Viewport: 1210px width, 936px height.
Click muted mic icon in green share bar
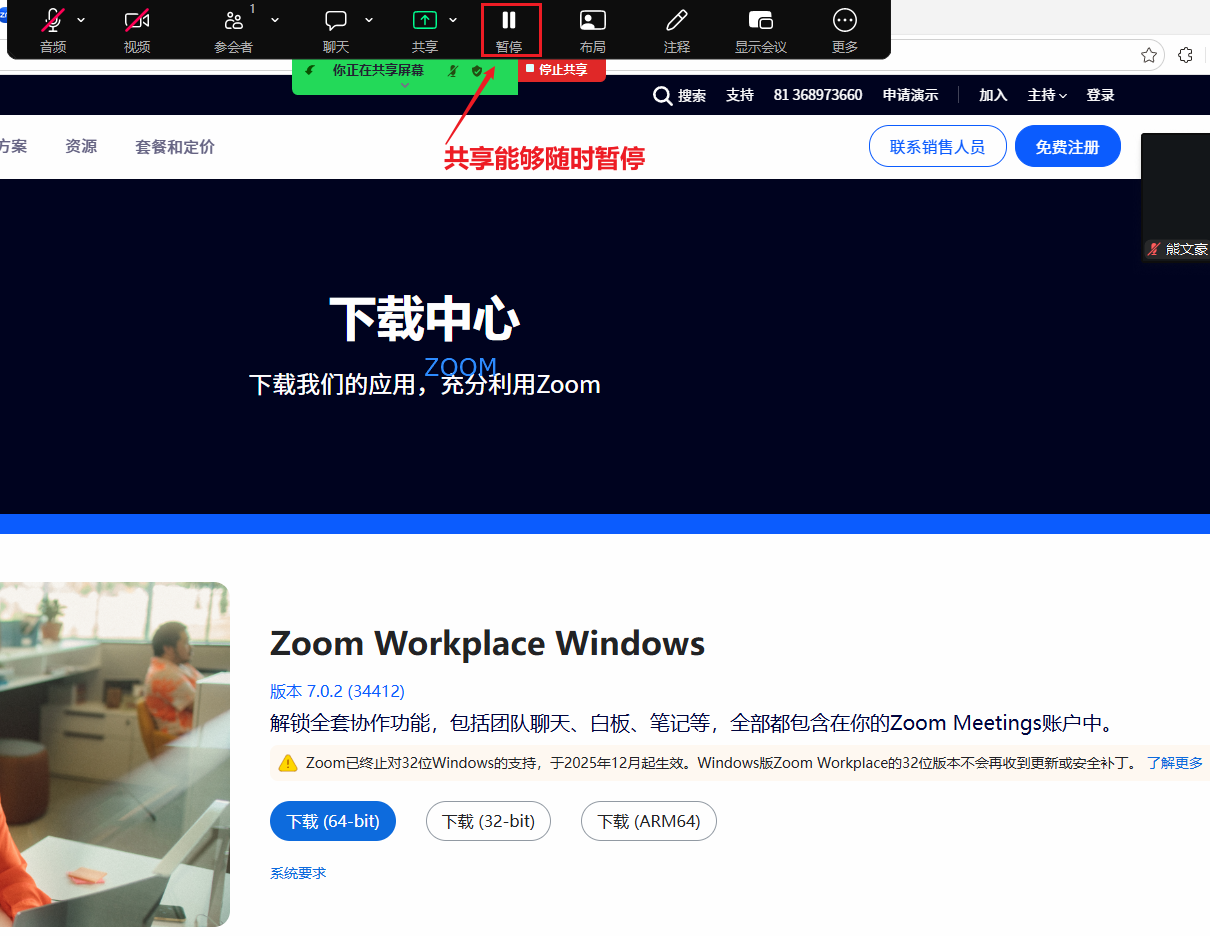[x=453, y=71]
